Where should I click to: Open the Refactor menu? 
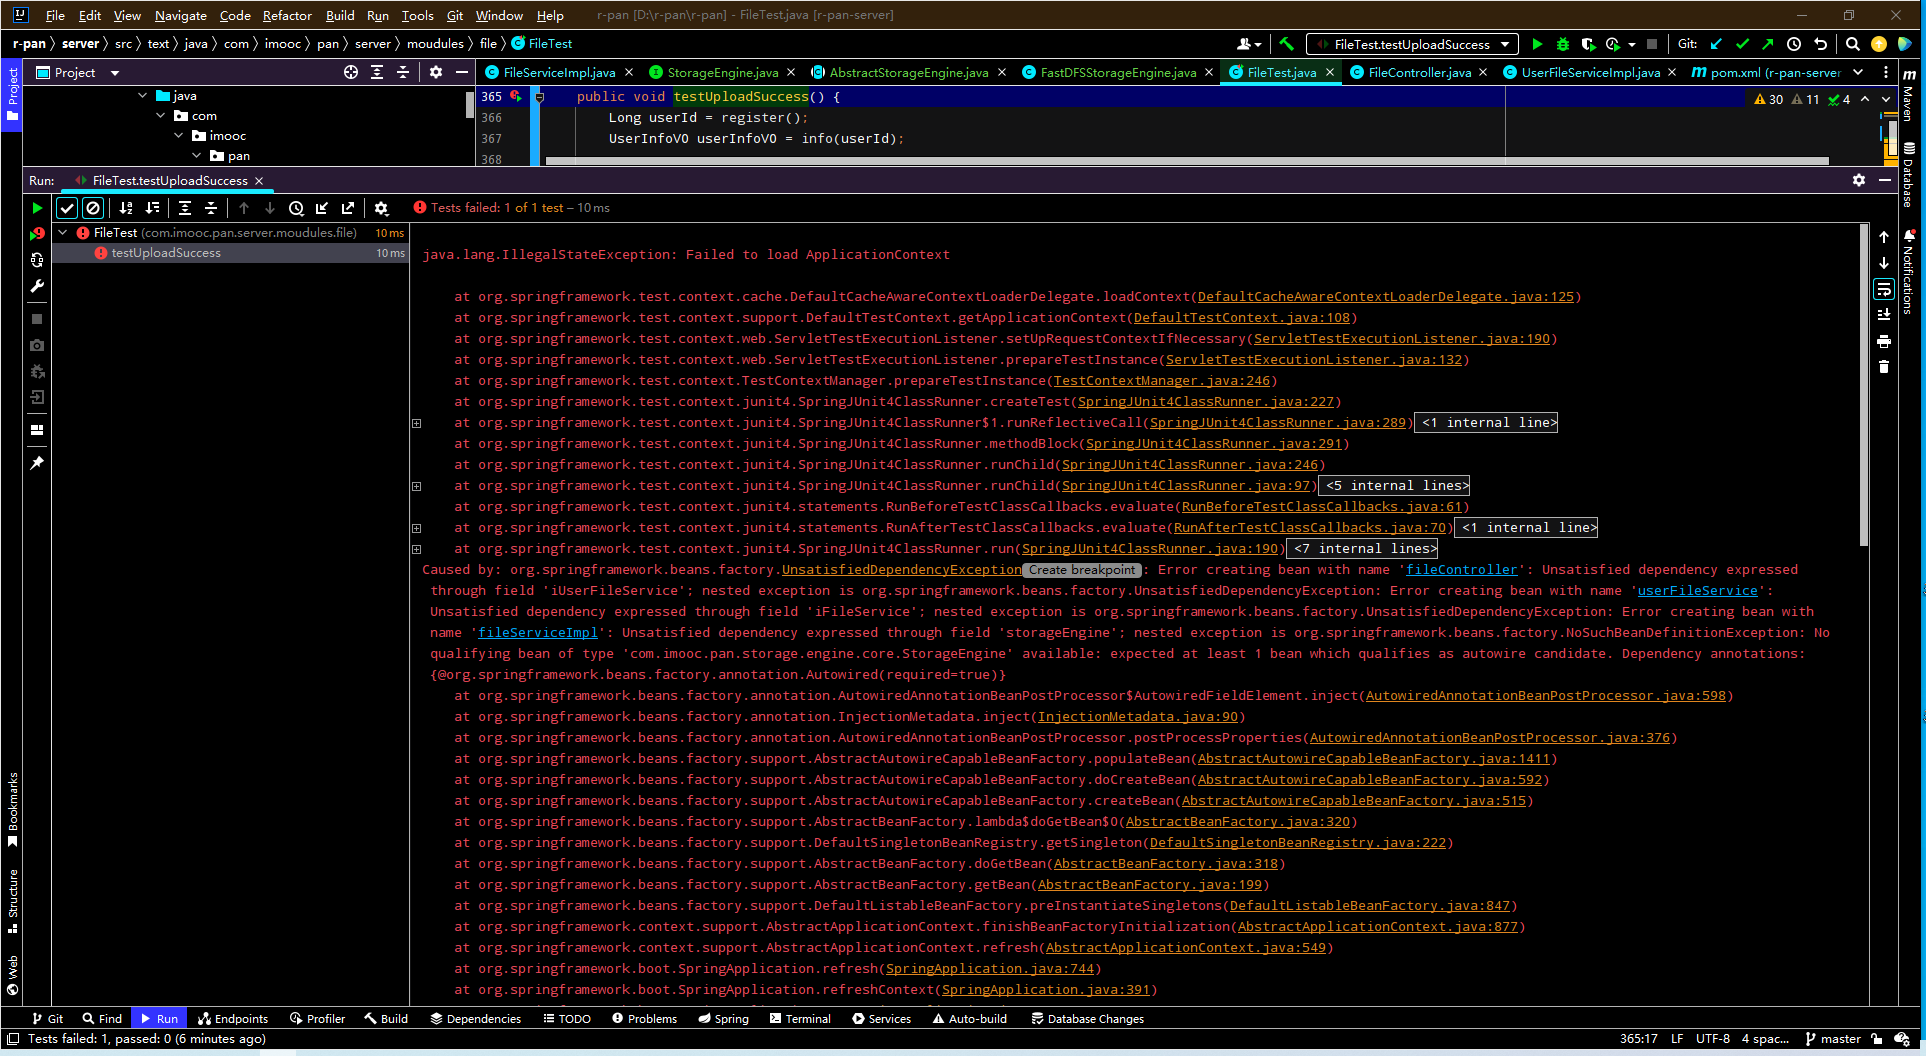[287, 15]
